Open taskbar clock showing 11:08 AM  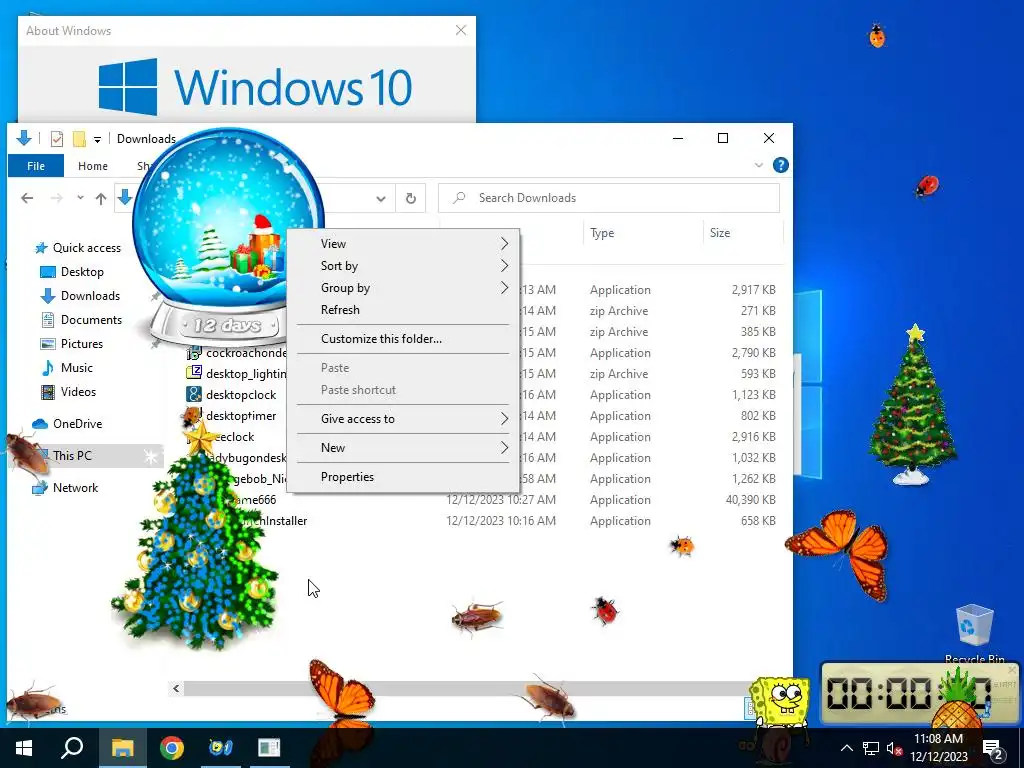(x=938, y=748)
